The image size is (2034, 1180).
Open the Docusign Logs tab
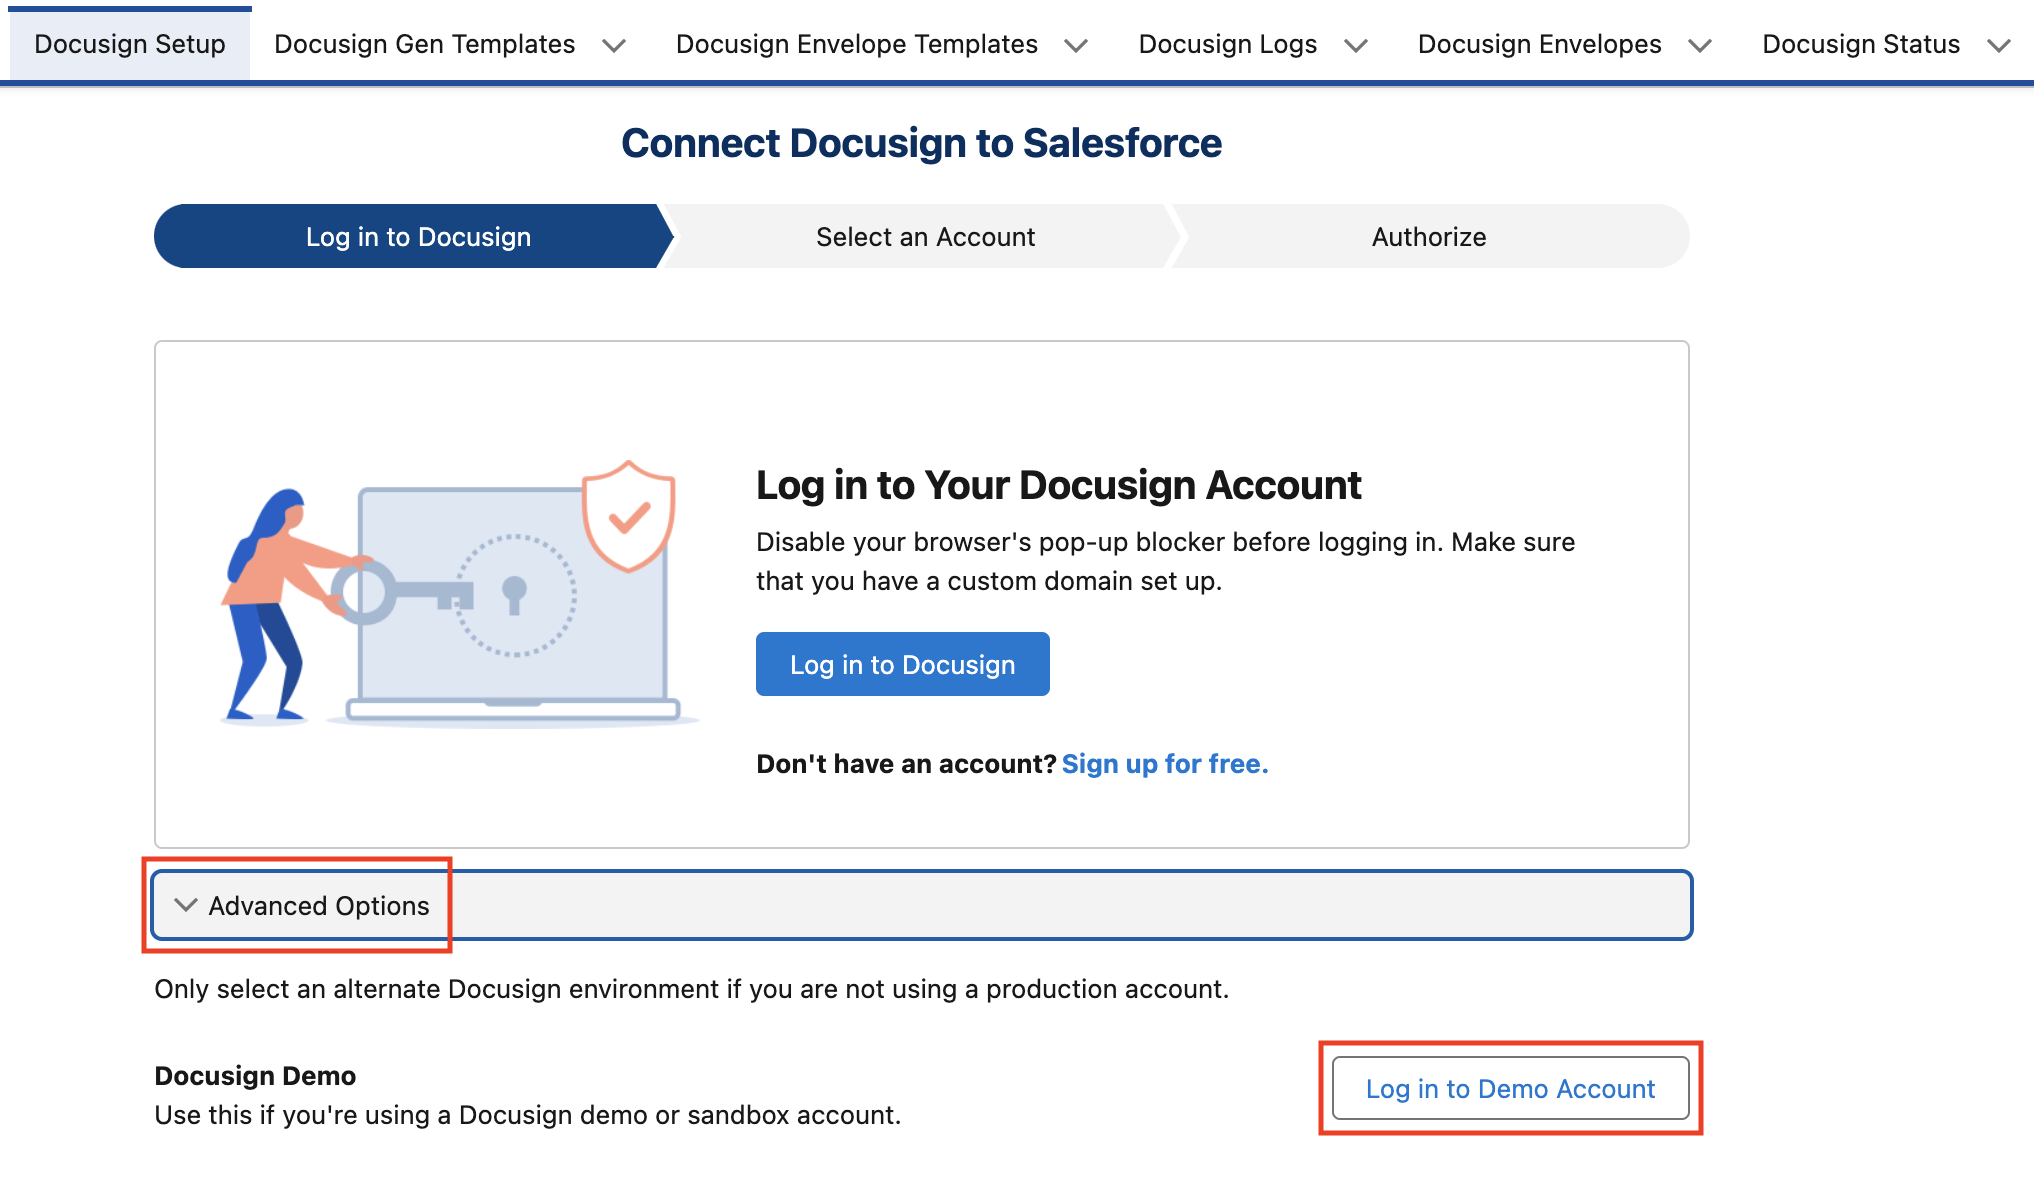[x=1228, y=43]
